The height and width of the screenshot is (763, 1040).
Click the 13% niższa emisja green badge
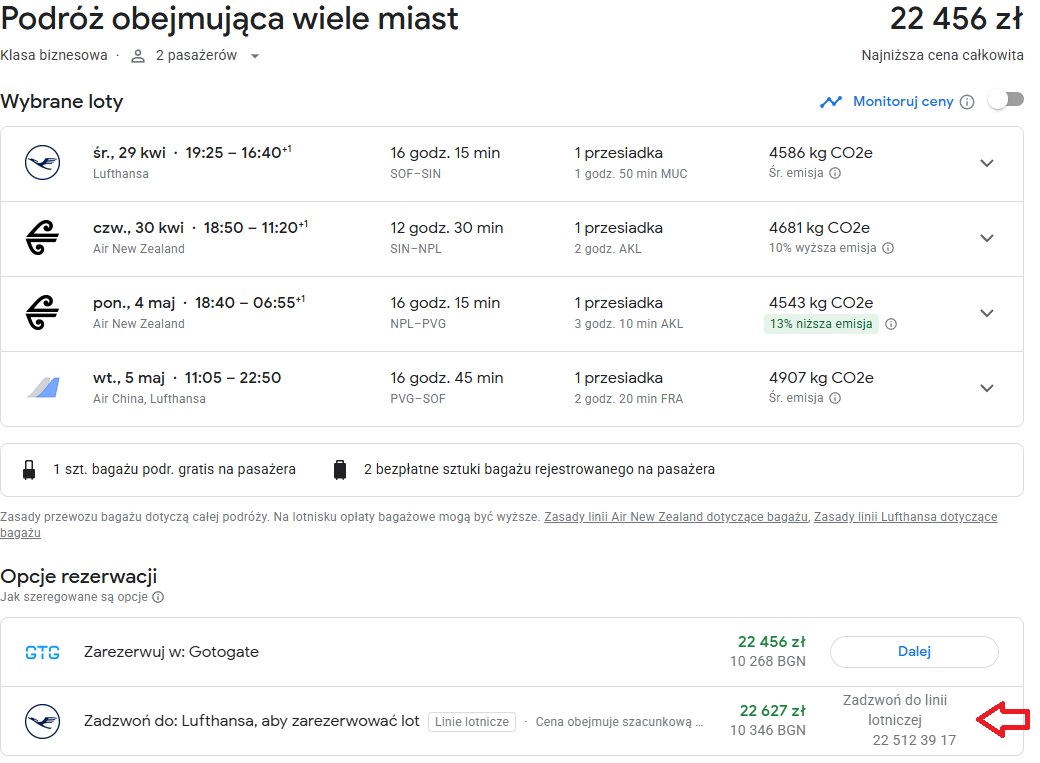[821, 324]
